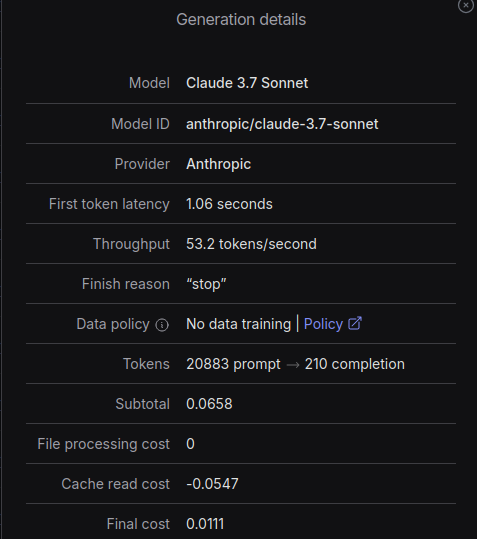477x539 pixels.
Task: Click the Subtotal value 0.0658
Action: [209, 404]
